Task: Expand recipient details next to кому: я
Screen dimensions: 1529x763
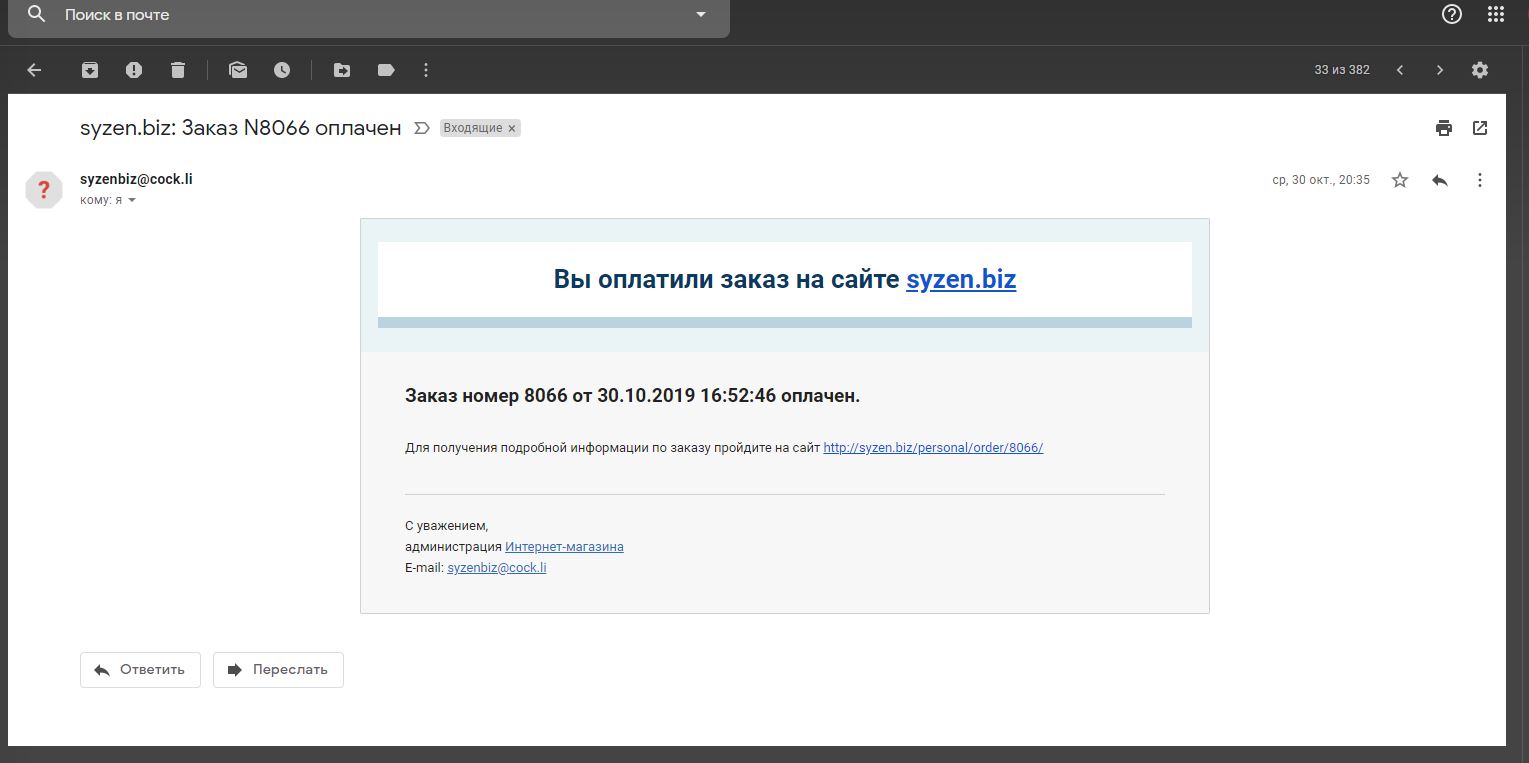Action: [x=131, y=200]
